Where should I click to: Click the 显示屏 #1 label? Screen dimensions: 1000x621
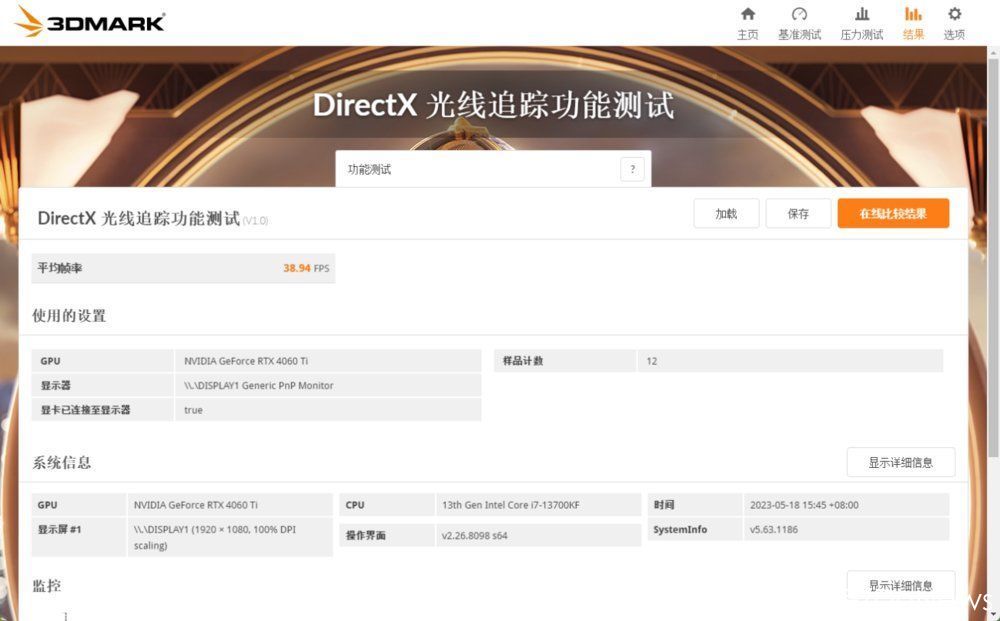coord(59,529)
